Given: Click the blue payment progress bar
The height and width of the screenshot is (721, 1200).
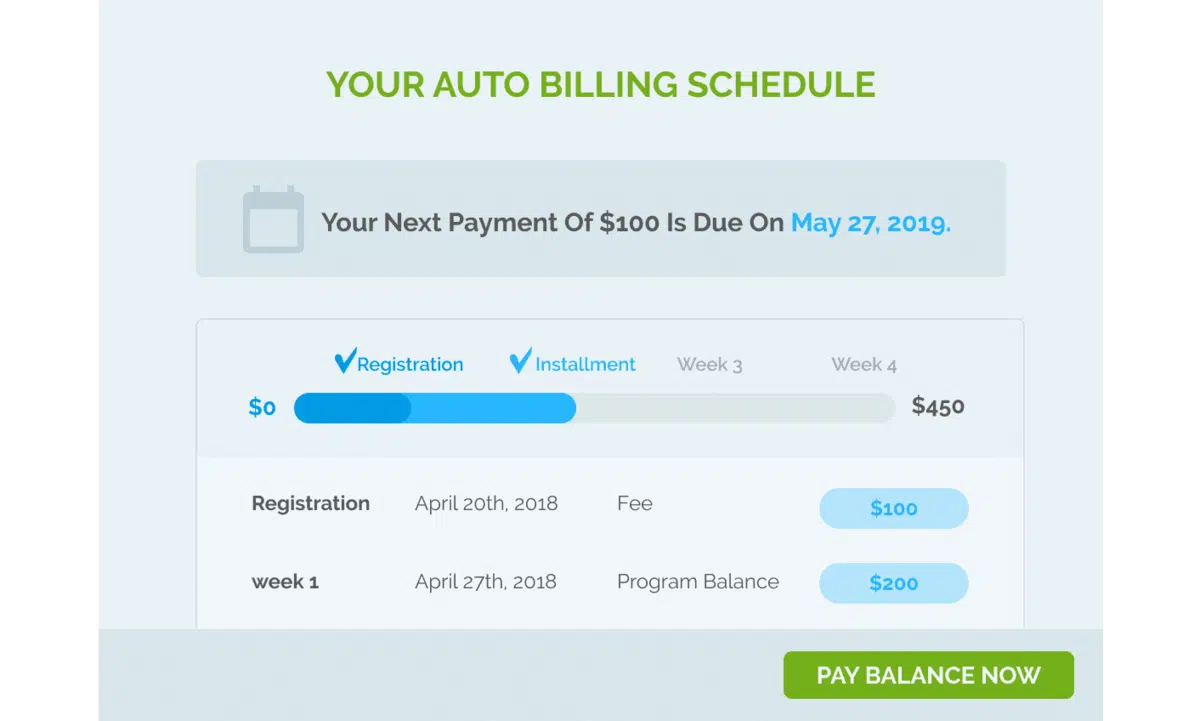Looking at the screenshot, I should 435,408.
